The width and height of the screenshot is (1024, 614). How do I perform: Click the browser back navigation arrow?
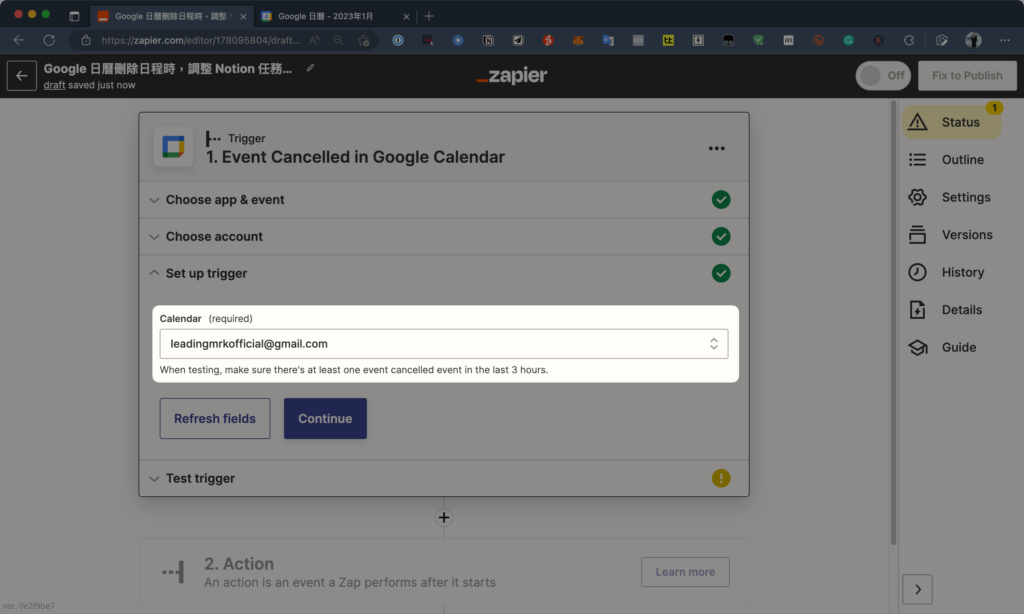point(18,40)
